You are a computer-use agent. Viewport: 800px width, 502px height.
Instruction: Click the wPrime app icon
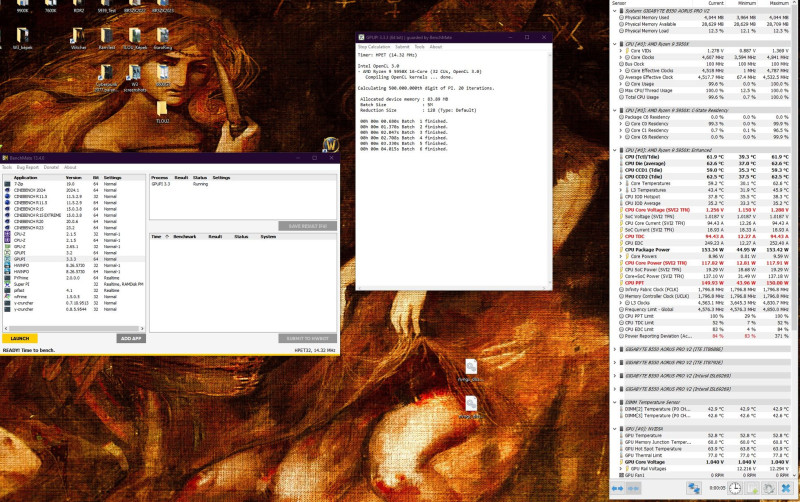[x=7, y=296]
